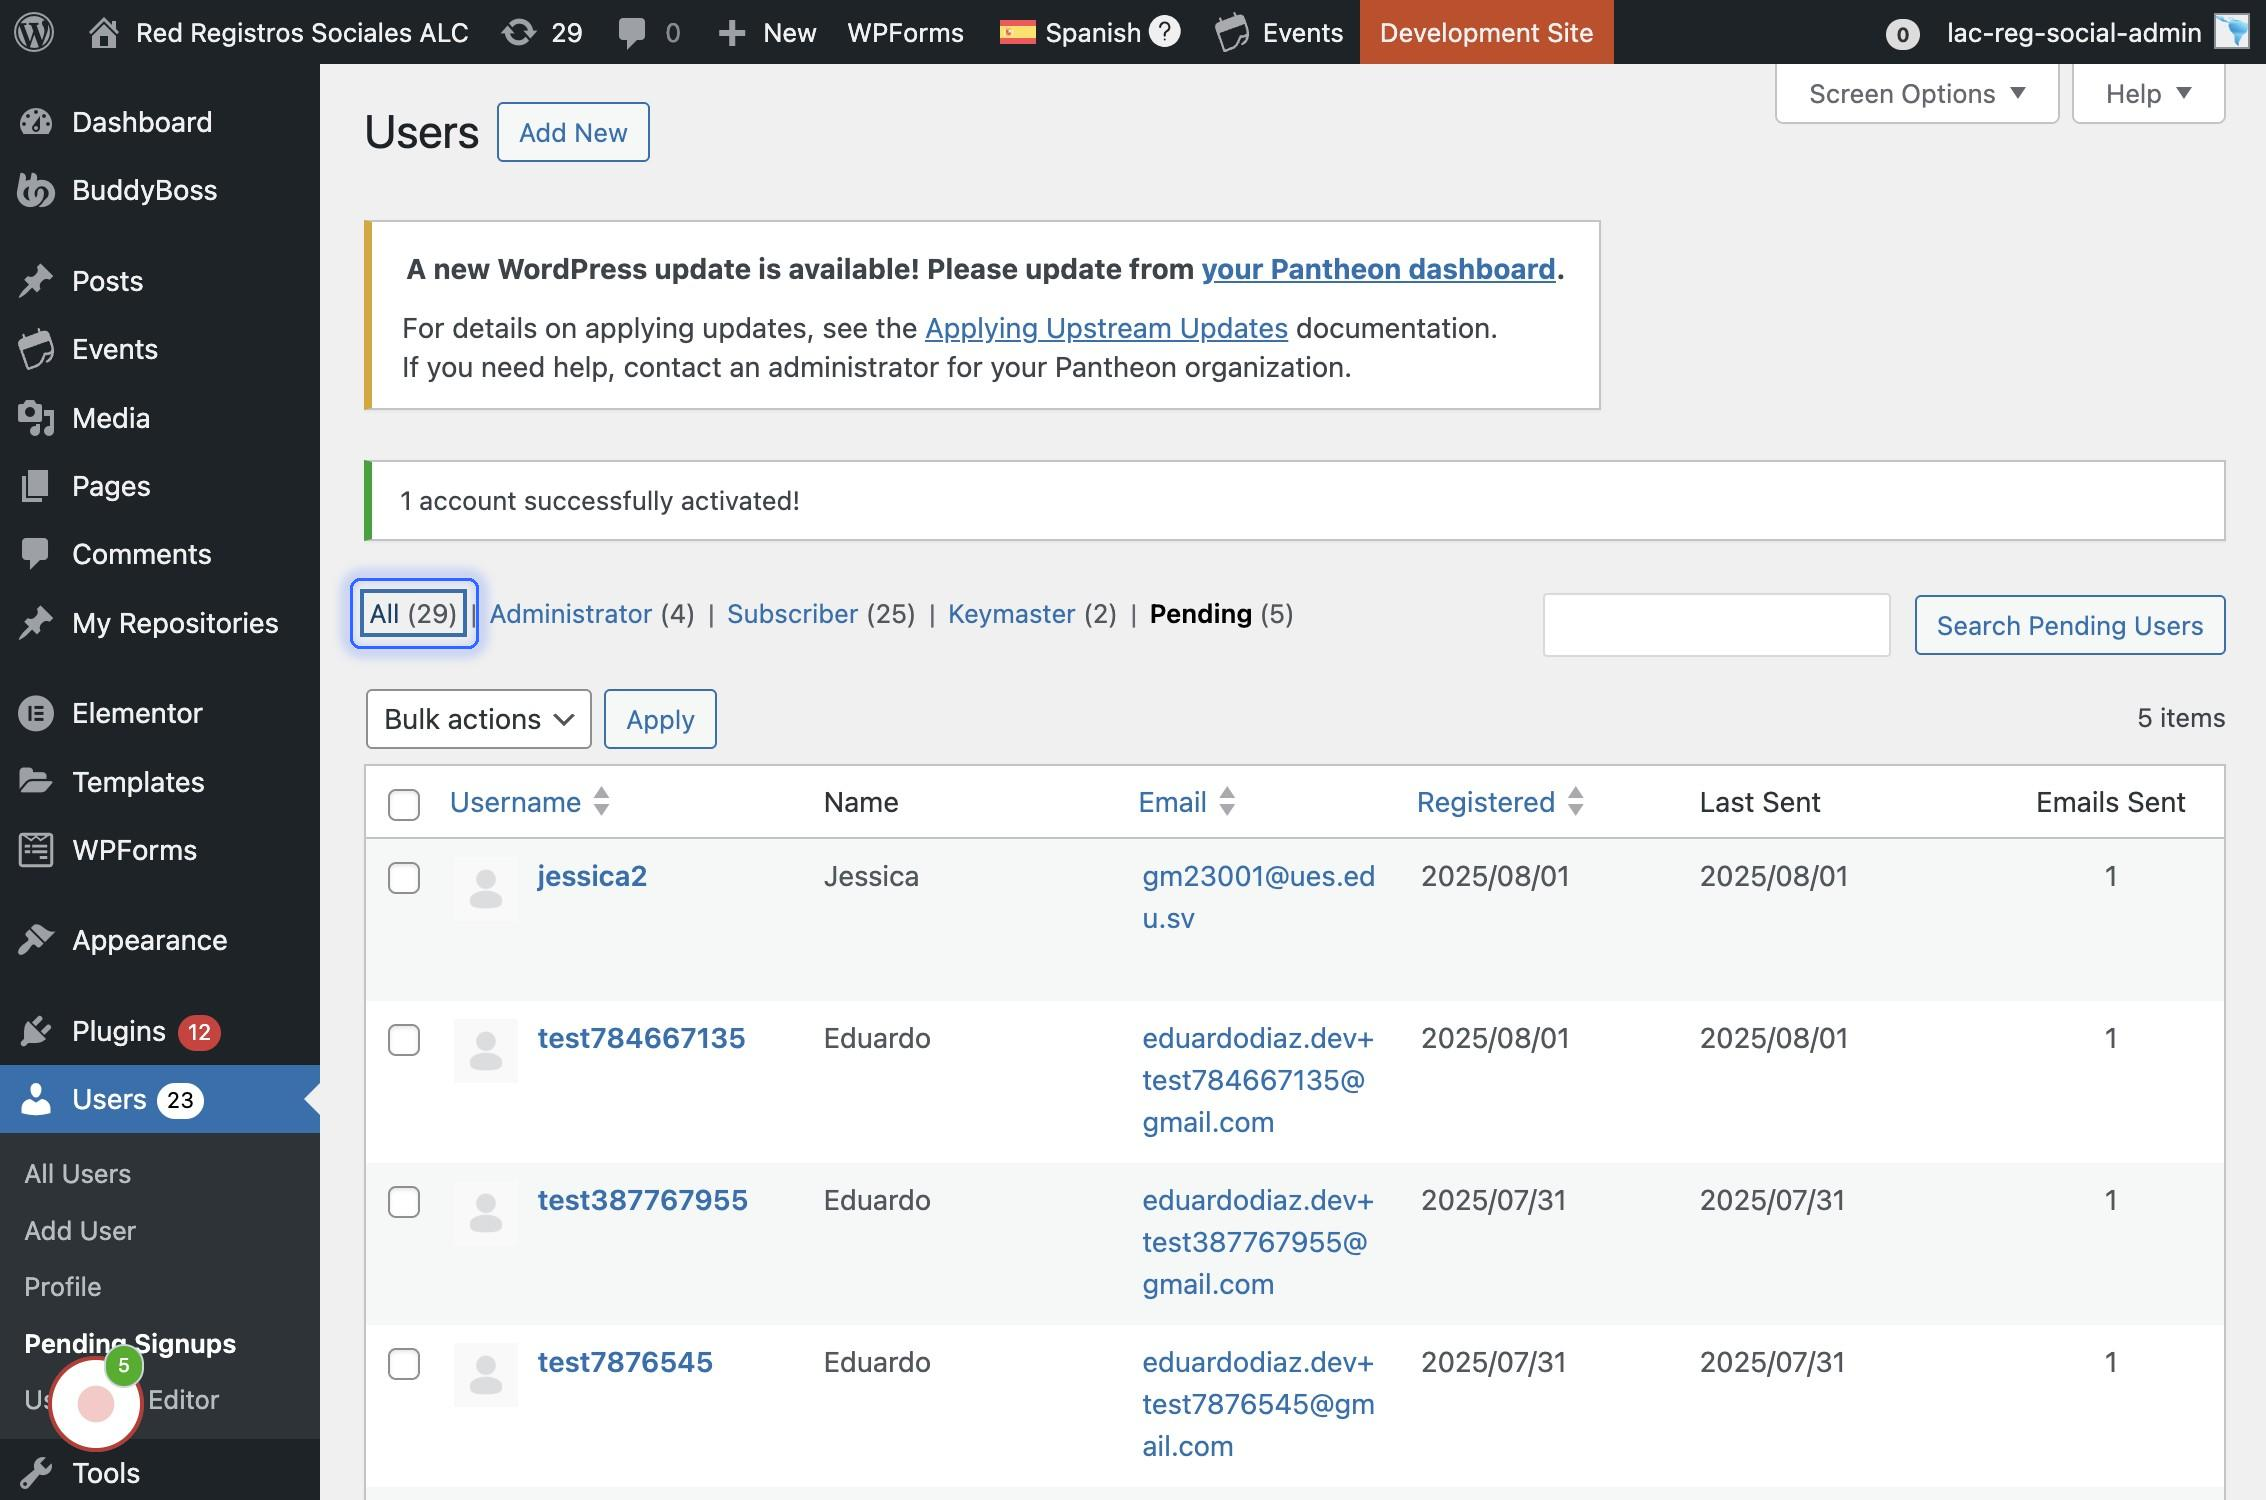Click the Add New user button
The width and height of the screenshot is (2266, 1500).
pyautogui.click(x=573, y=132)
